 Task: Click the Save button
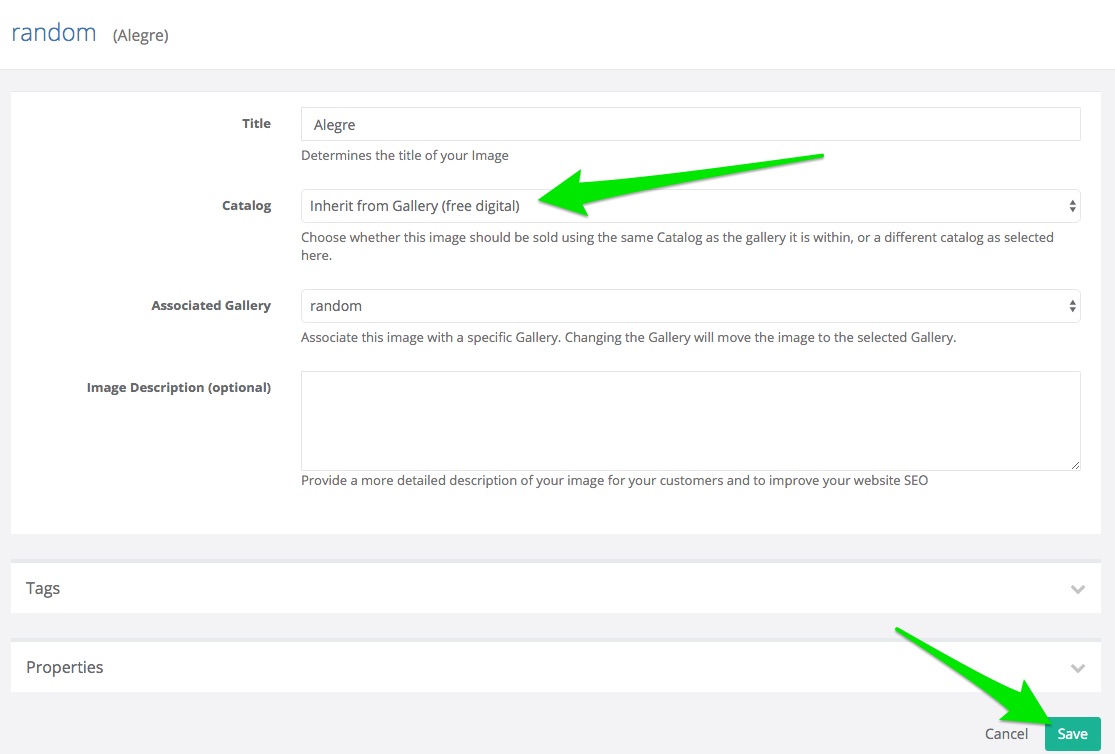[x=1072, y=733]
